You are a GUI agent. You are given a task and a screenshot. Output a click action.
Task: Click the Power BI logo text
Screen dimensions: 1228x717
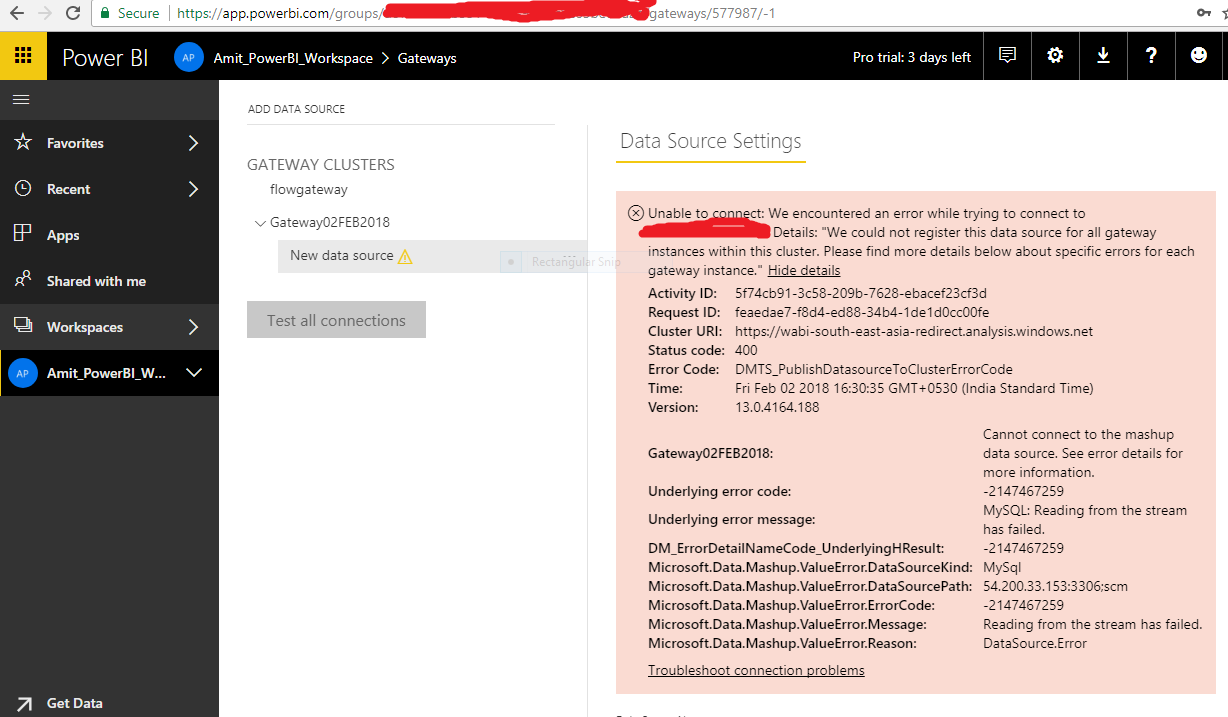tap(105, 58)
